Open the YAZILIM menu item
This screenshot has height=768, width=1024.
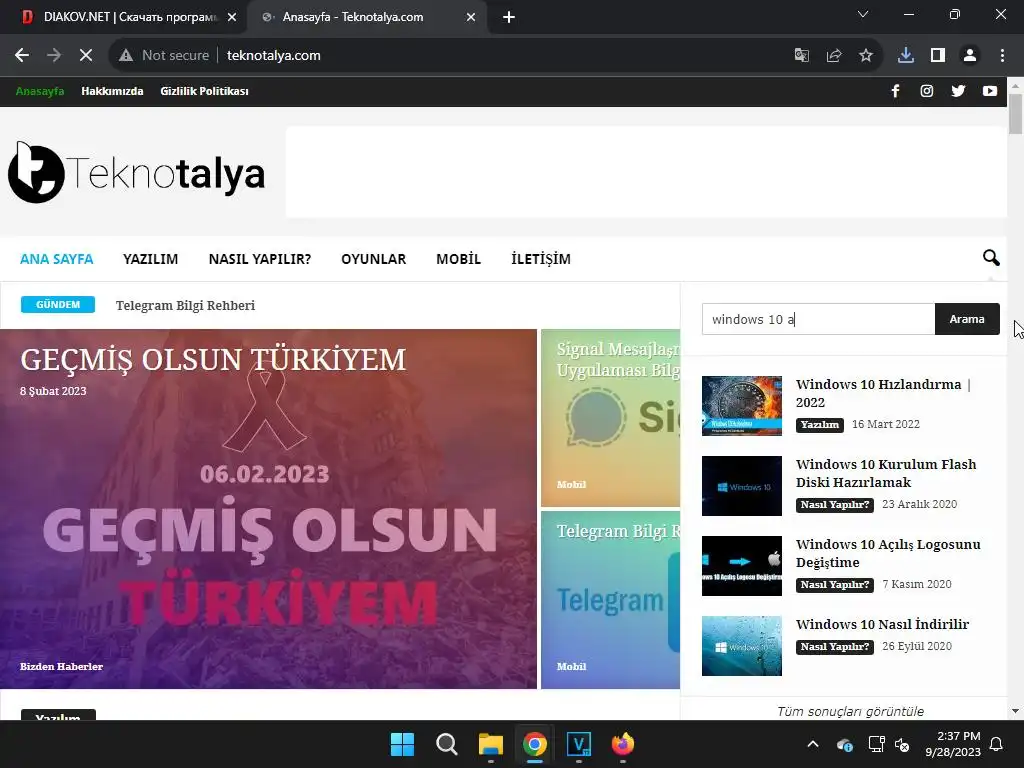[x=151, y=259]
